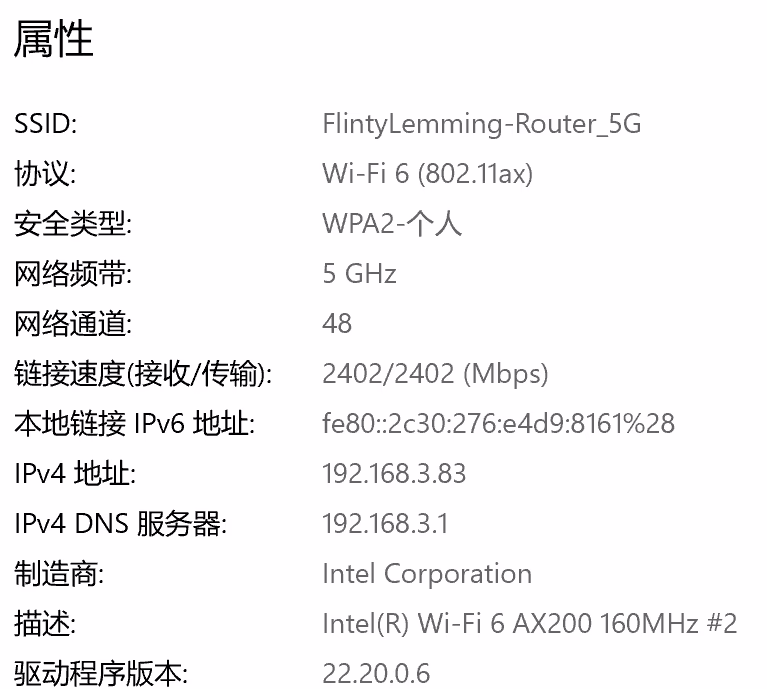Click the DNS server address 192.168.3.1

(x=385, y=524)
